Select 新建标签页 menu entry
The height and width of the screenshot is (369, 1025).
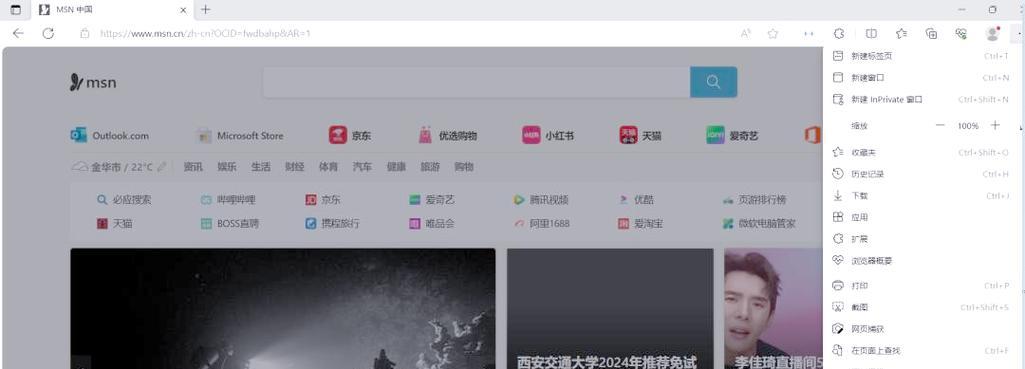pyautogui.click(x=921, y=56)
